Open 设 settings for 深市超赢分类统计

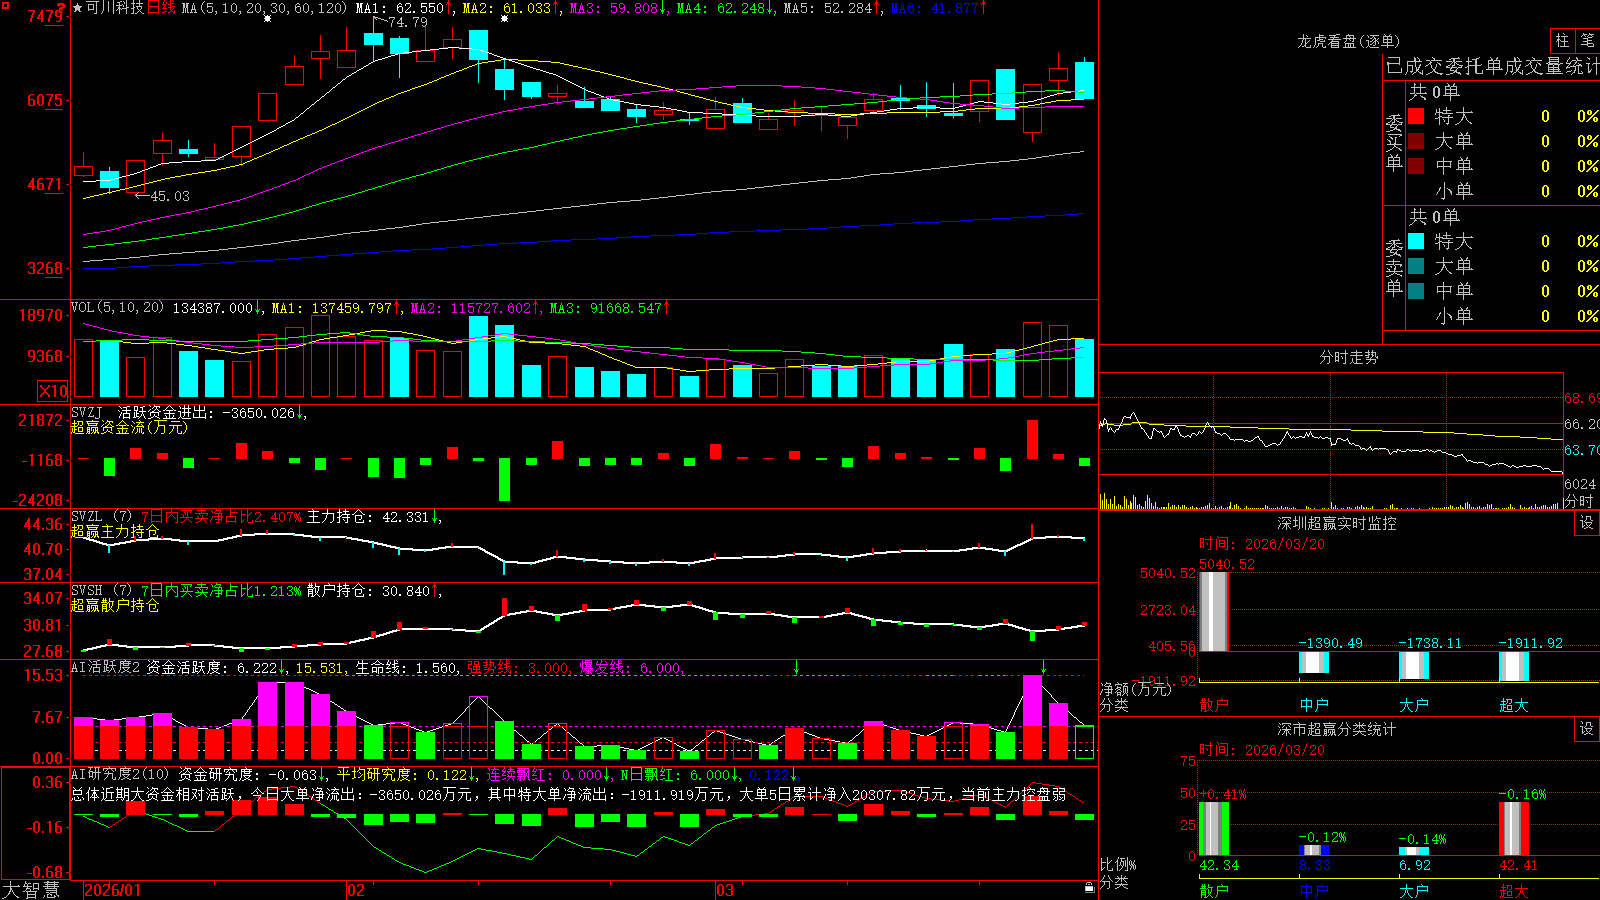click(x=1587, y=729)
